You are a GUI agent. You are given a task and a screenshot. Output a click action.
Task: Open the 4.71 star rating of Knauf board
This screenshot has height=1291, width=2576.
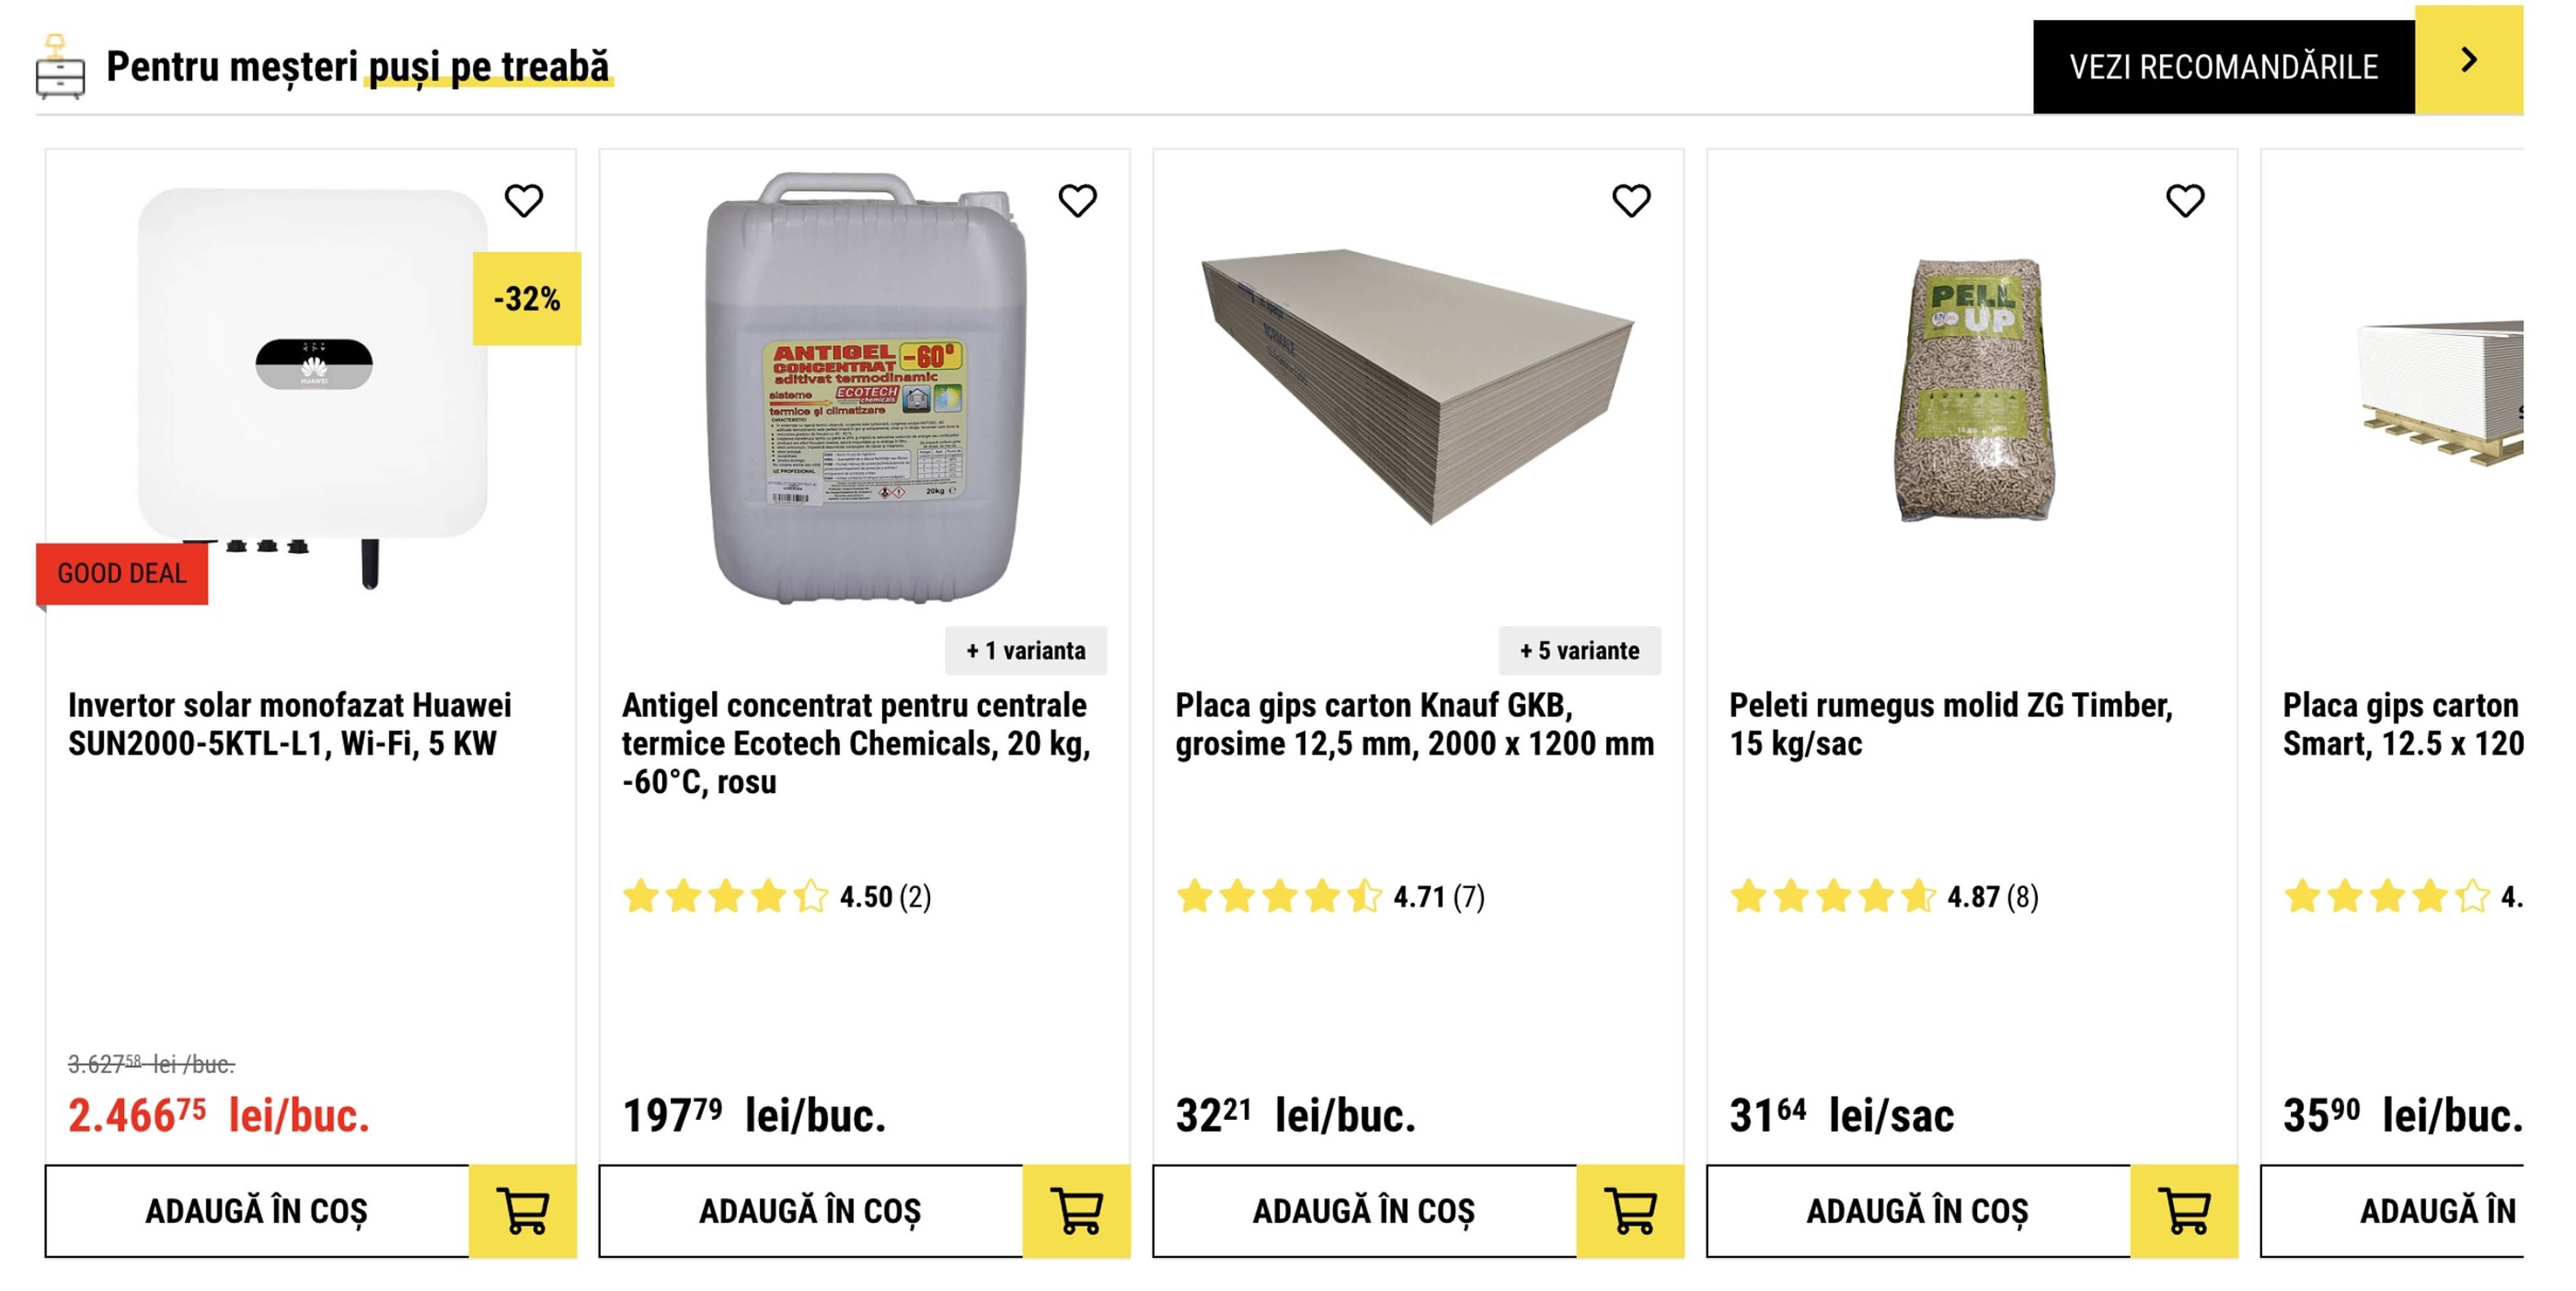click(1329, 897)
